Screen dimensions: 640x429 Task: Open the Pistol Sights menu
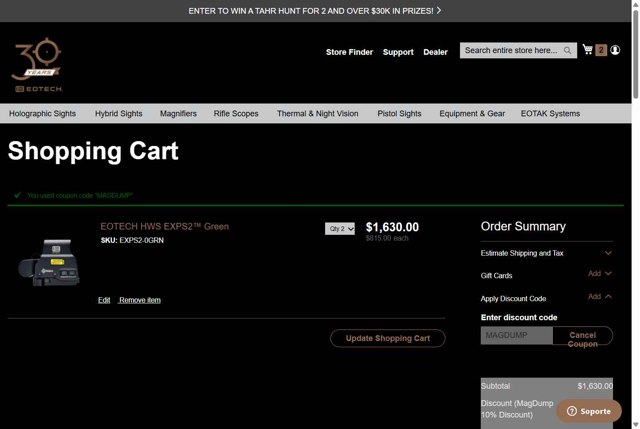click(399, 113)
